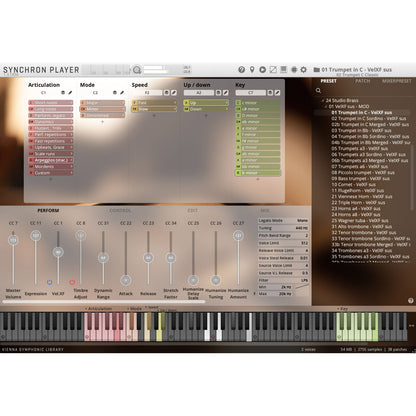
Task: Open the Speed key selector field
Action: [x=147, y=92]
